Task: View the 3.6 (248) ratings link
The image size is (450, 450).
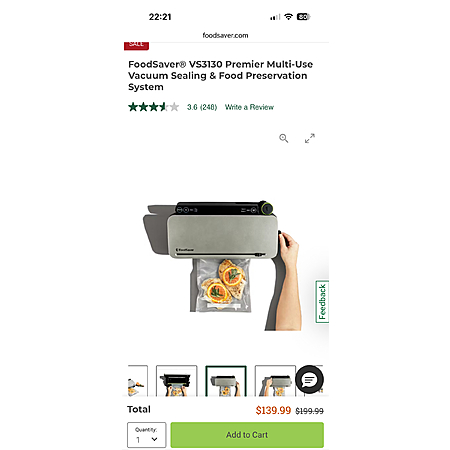Action: point(202,107)
